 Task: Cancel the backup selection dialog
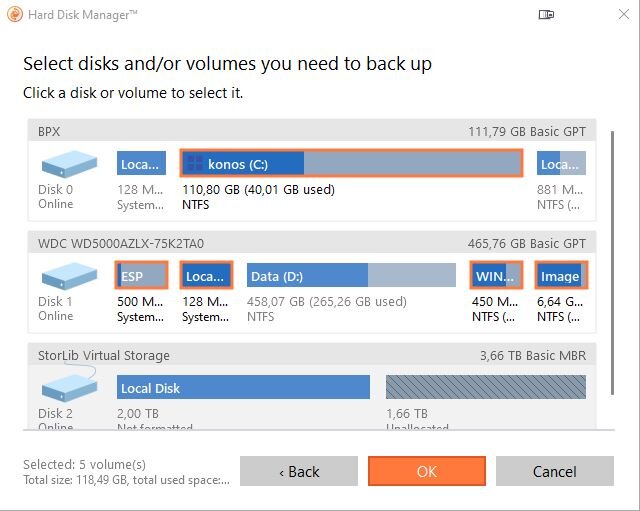554,471
